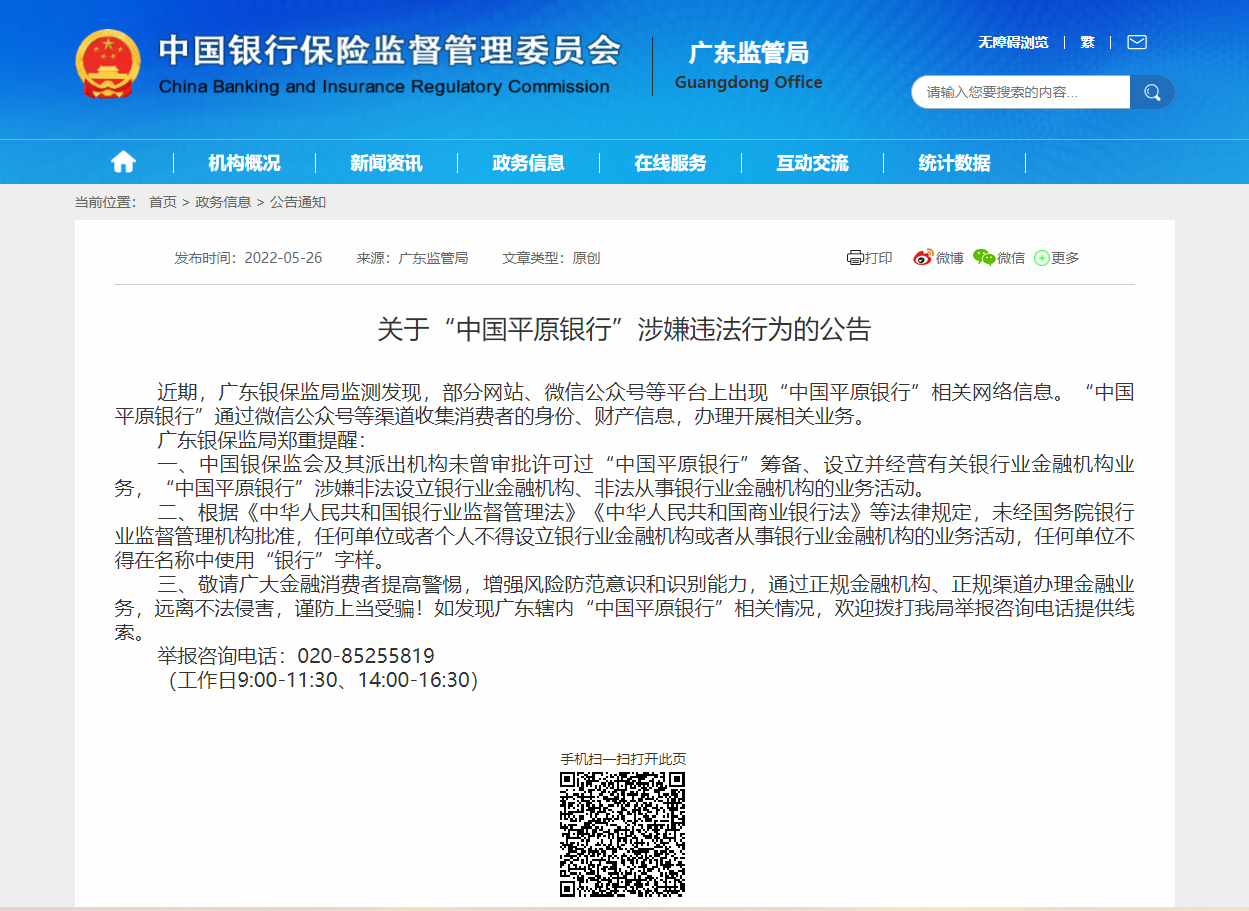Screen dimensions: 1249x911
Task: Switch to traditional Chinese with 繁
Action: click(1087, 42)
